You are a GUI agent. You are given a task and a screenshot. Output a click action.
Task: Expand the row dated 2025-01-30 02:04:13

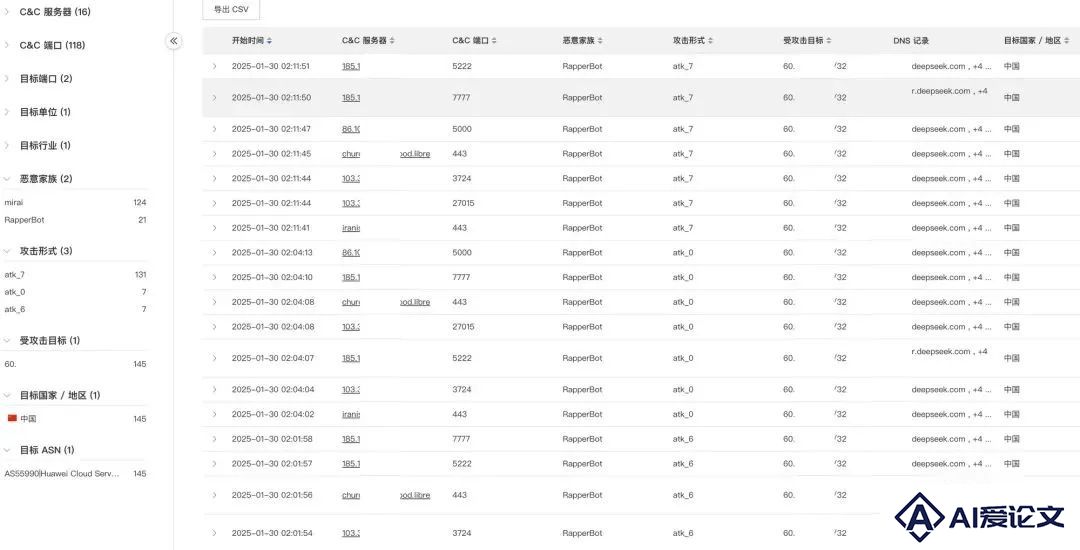click(215, 253)
